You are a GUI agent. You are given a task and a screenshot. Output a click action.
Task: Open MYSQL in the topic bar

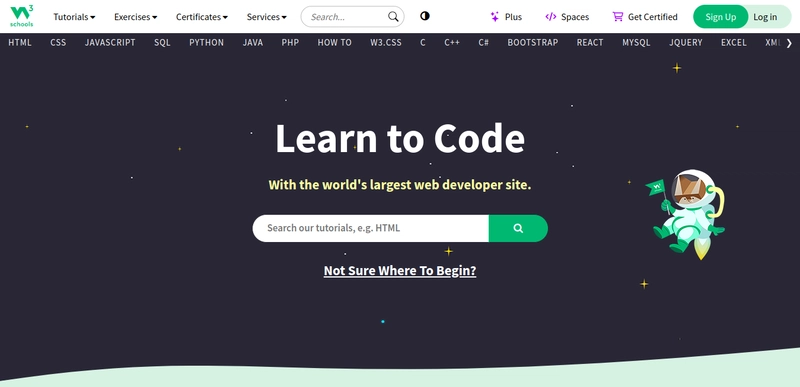(x=636, y=43)
